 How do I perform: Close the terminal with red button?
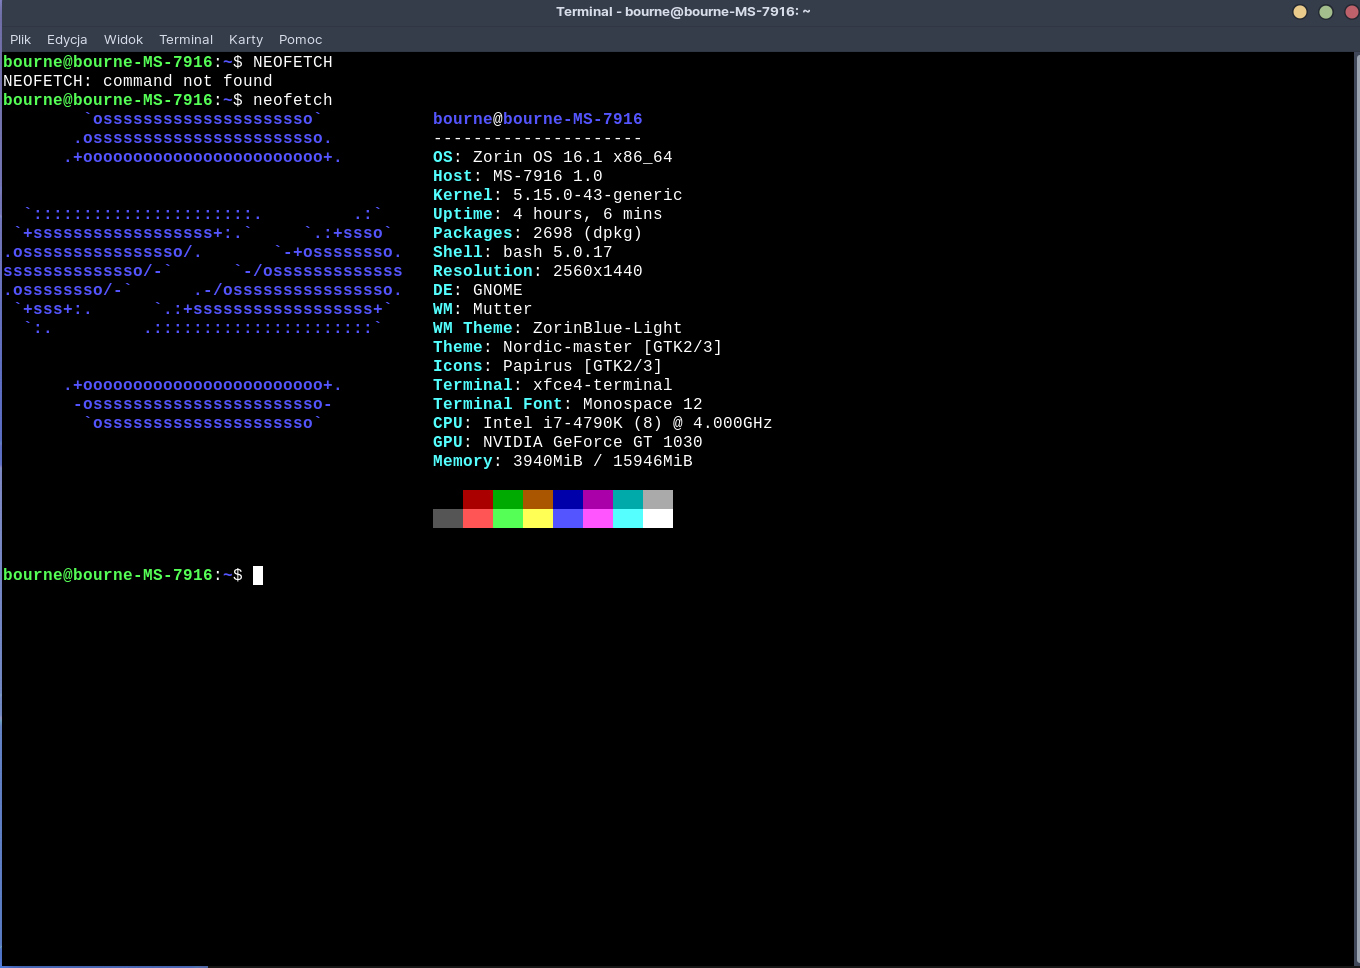click(x=1352, y=12)
